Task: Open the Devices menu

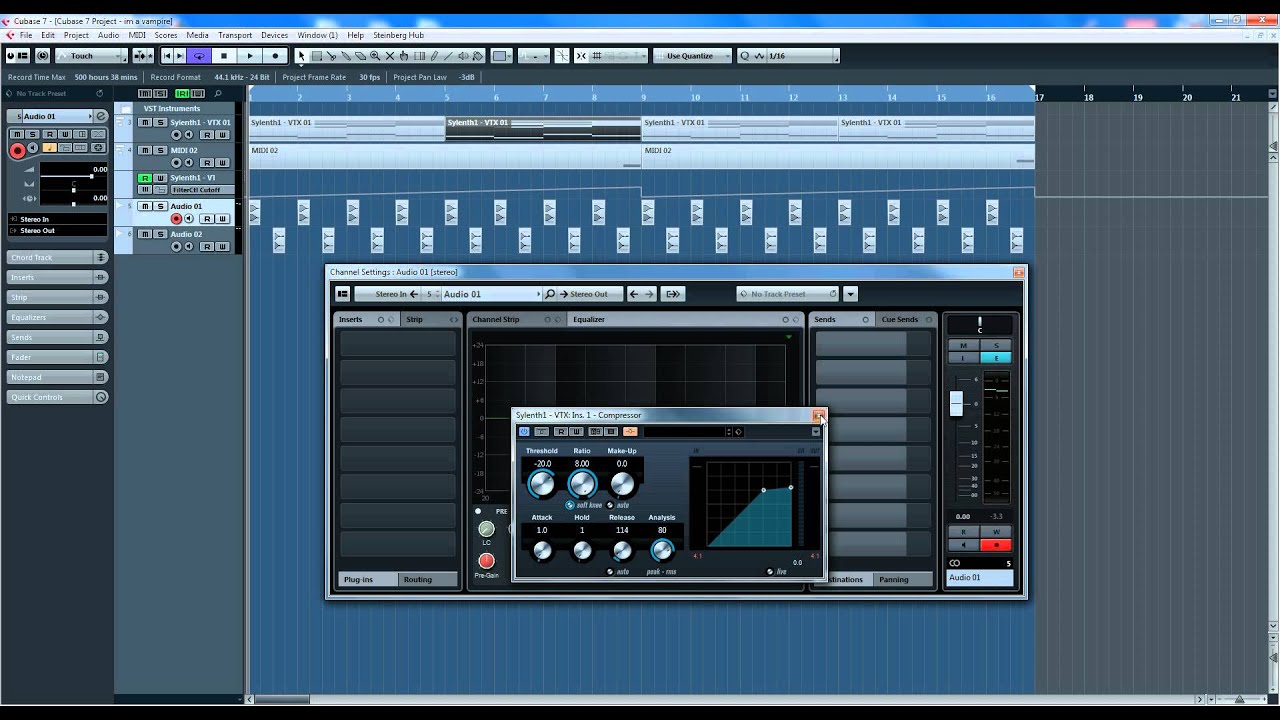Action: [274, 35]
